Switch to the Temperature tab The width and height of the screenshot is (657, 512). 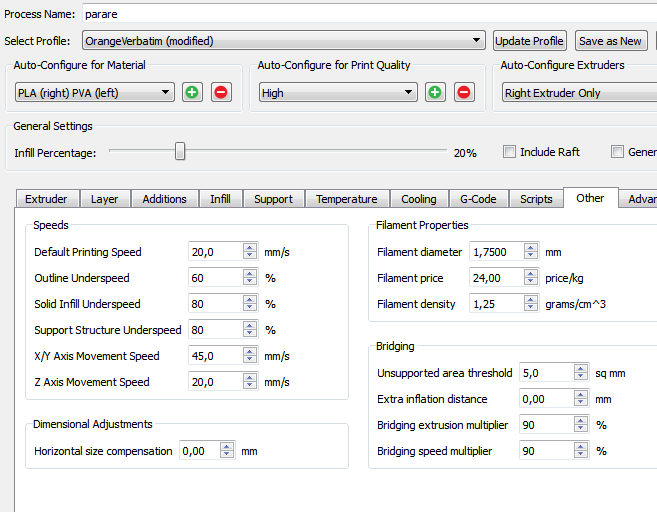pyautogui.click(x=346, y=199)
